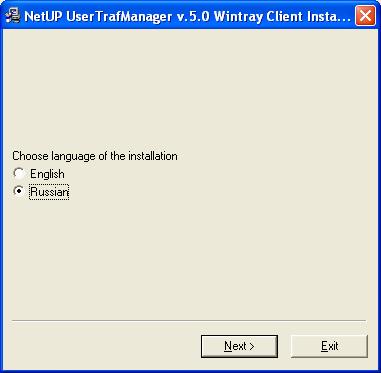Click the filled dot of Russian option

(19, 192)
